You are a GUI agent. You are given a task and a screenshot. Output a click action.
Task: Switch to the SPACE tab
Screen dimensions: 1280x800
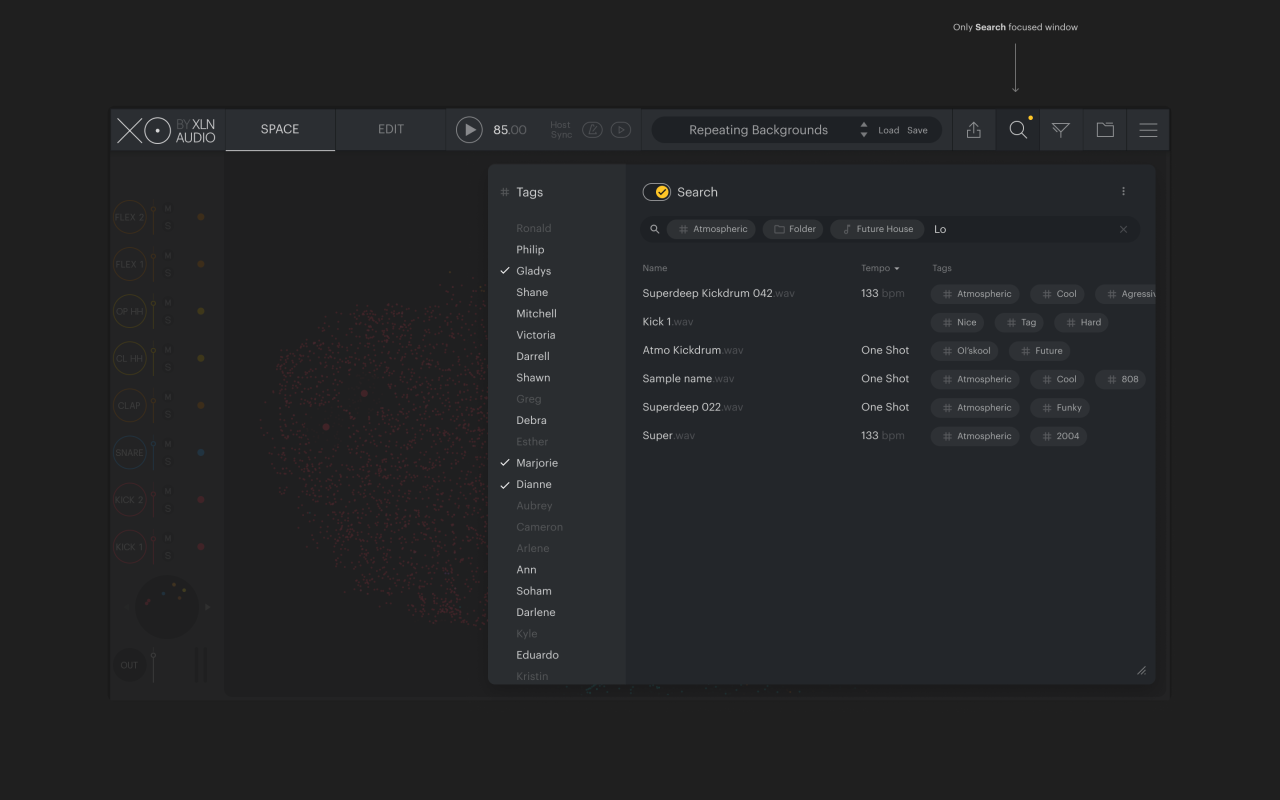point(280,130)
